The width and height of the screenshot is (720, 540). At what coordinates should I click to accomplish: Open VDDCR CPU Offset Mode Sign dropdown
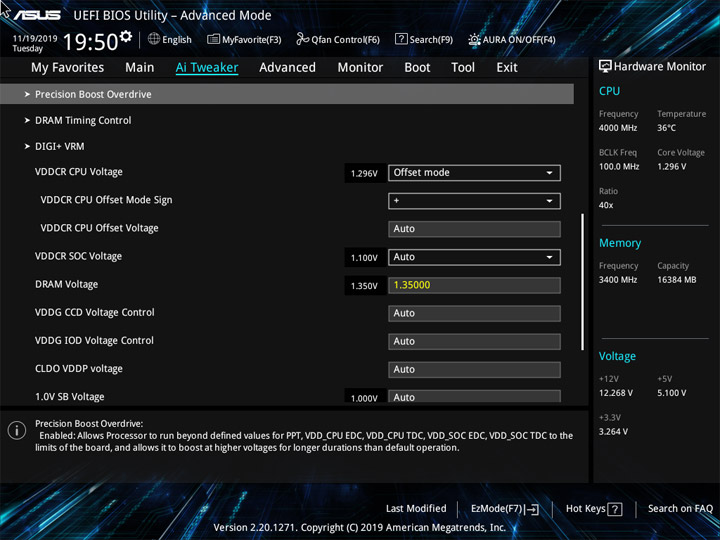[474, 201]
